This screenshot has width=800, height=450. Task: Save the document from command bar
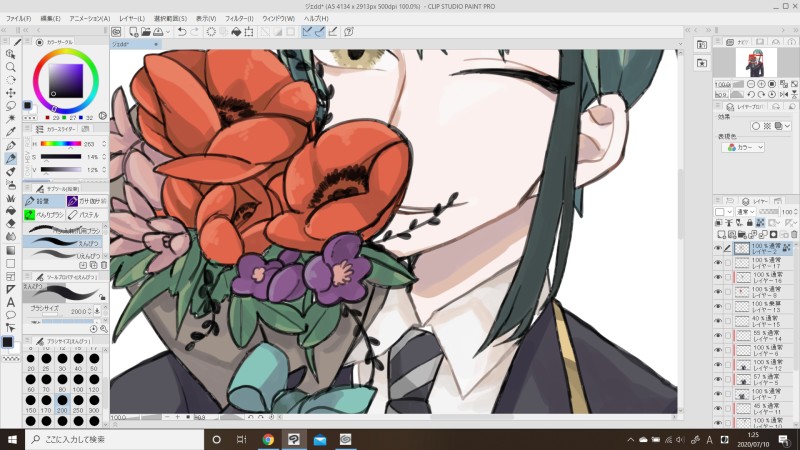tap(158, 32)
